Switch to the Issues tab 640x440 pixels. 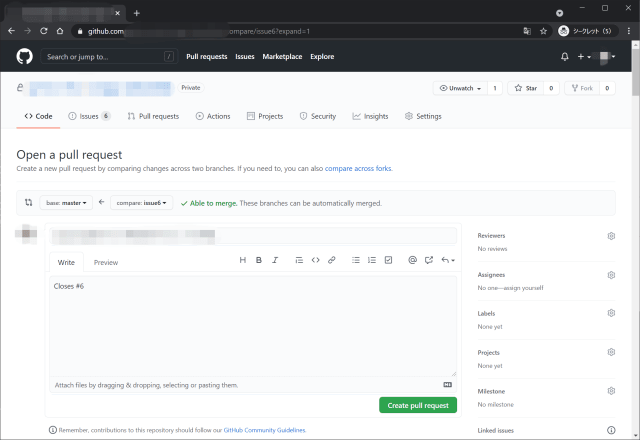tap(89, 116)
